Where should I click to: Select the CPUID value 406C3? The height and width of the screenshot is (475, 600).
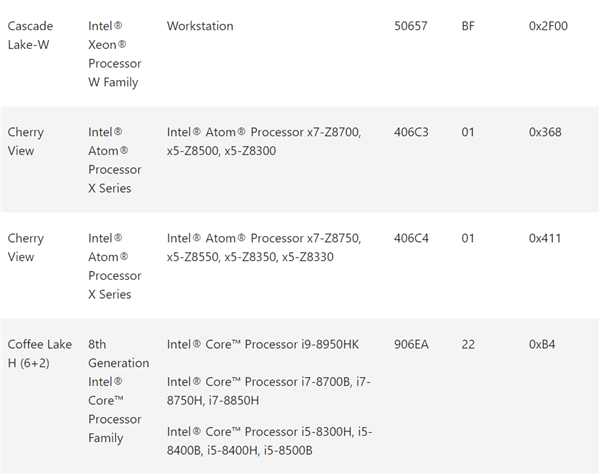[x=411, y=132]
